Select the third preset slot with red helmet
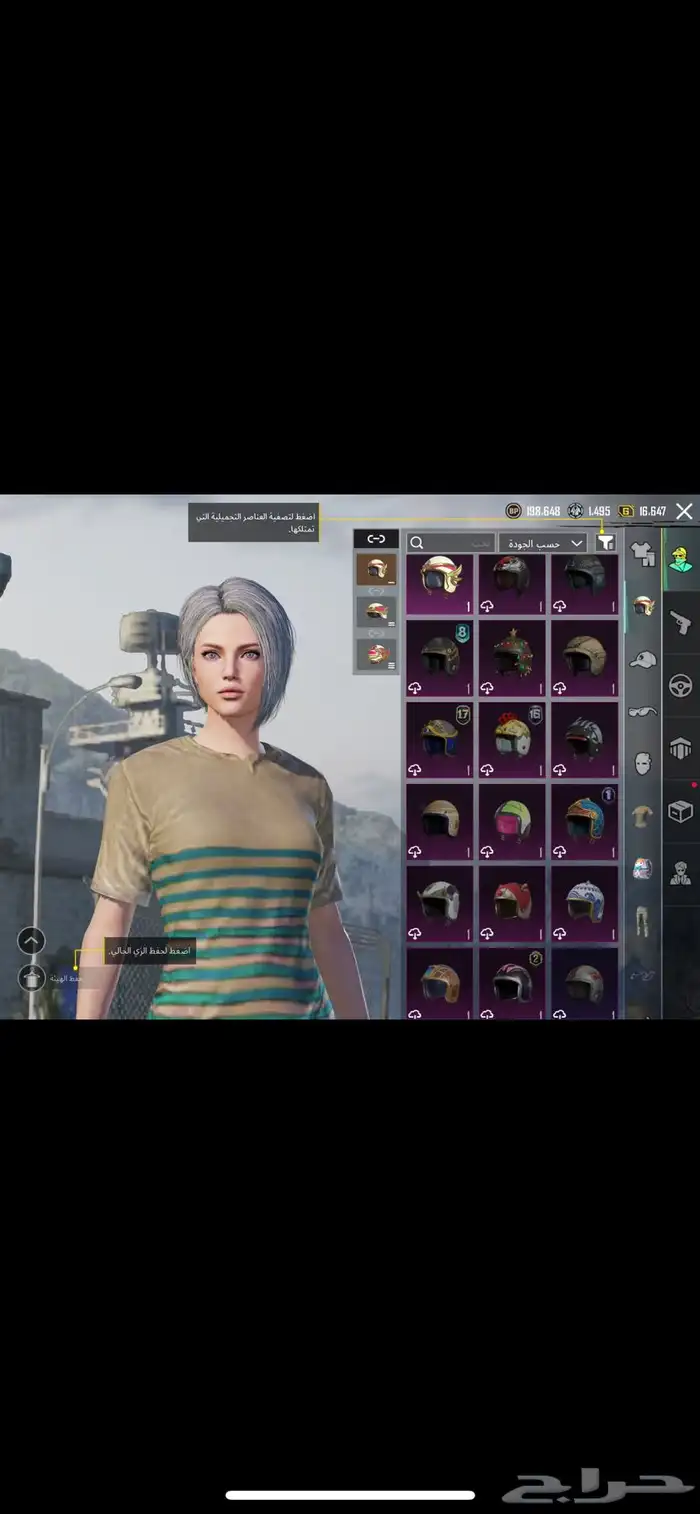700x1514 pixels. click(376, 654)
